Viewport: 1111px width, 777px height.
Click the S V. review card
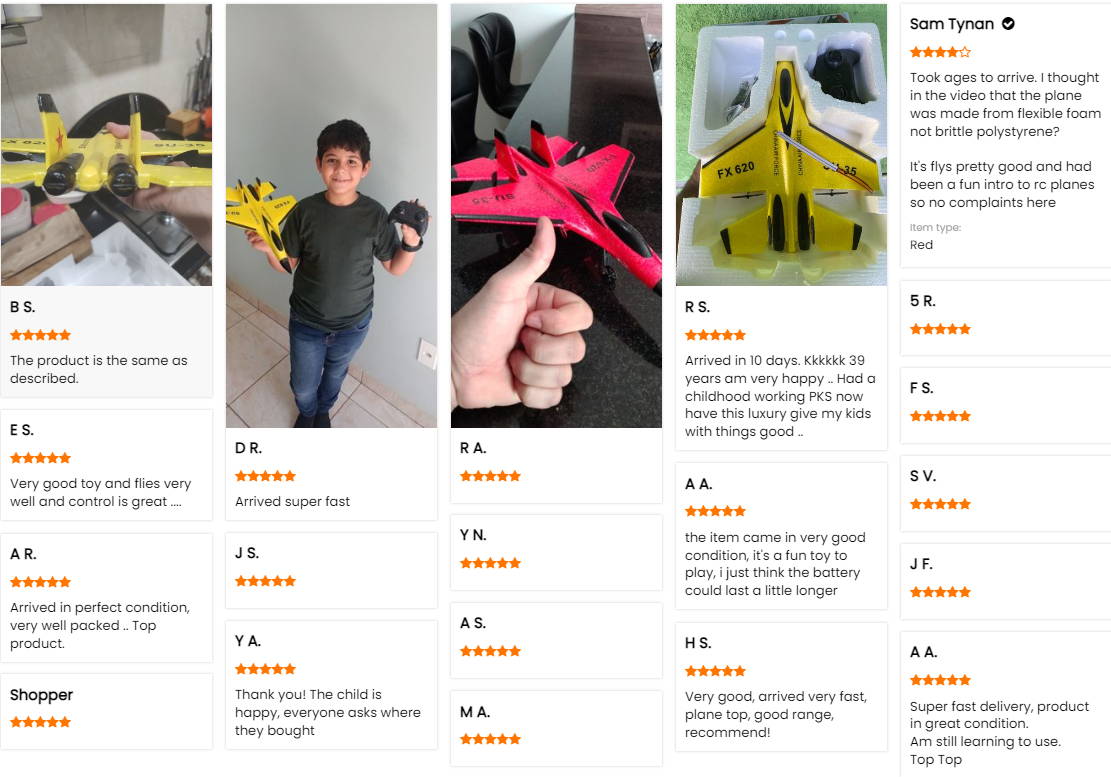click(x=1005, y=494)
